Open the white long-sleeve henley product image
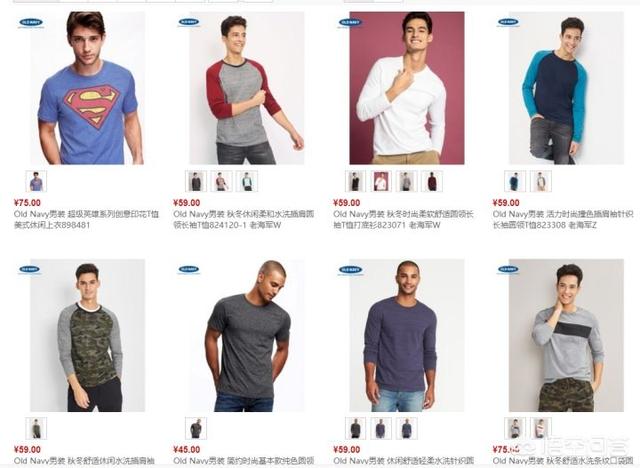The image size is (640, 468). (x=407, y=88)
